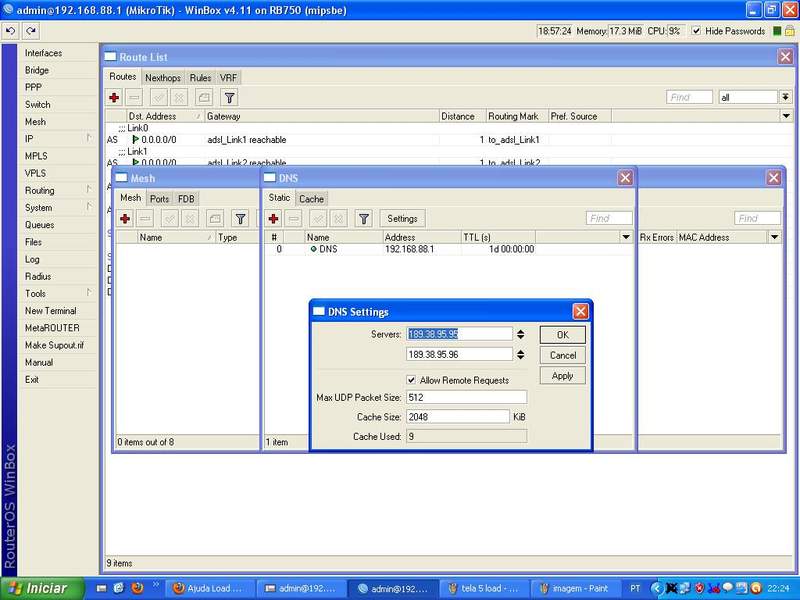Click disable cross in DNS window toolbar
The width and height of the screenshot is (800, 600).
coord(338,219)
